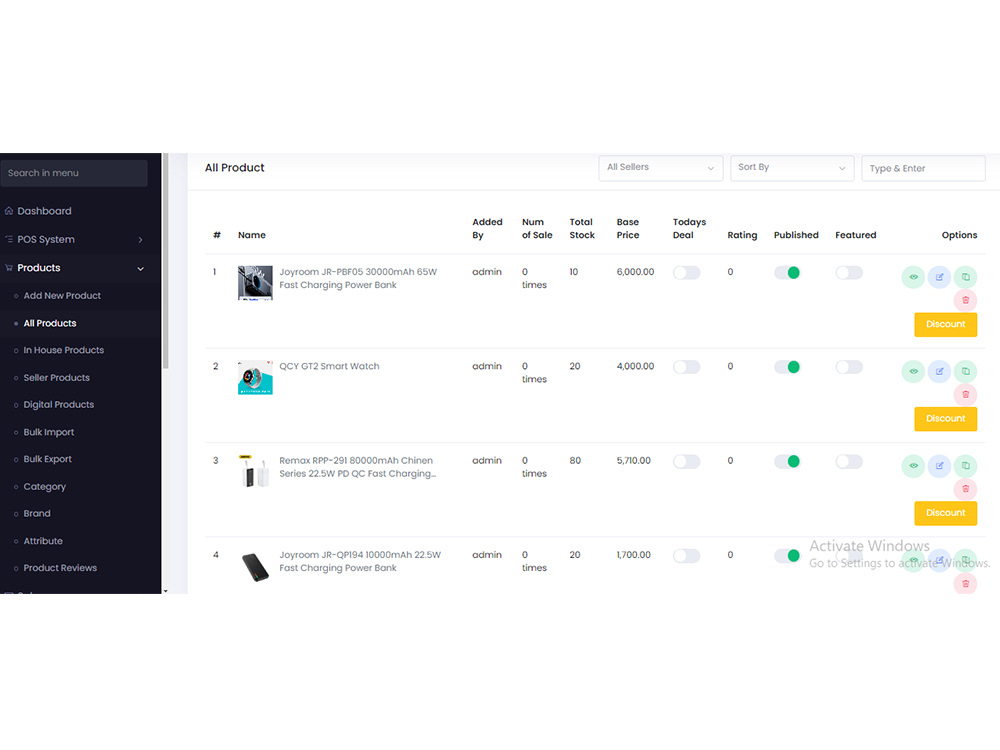Click the Remax RPP-291 product thumbnail
This screenshot has width=1000, height=750.
[255, 471]
